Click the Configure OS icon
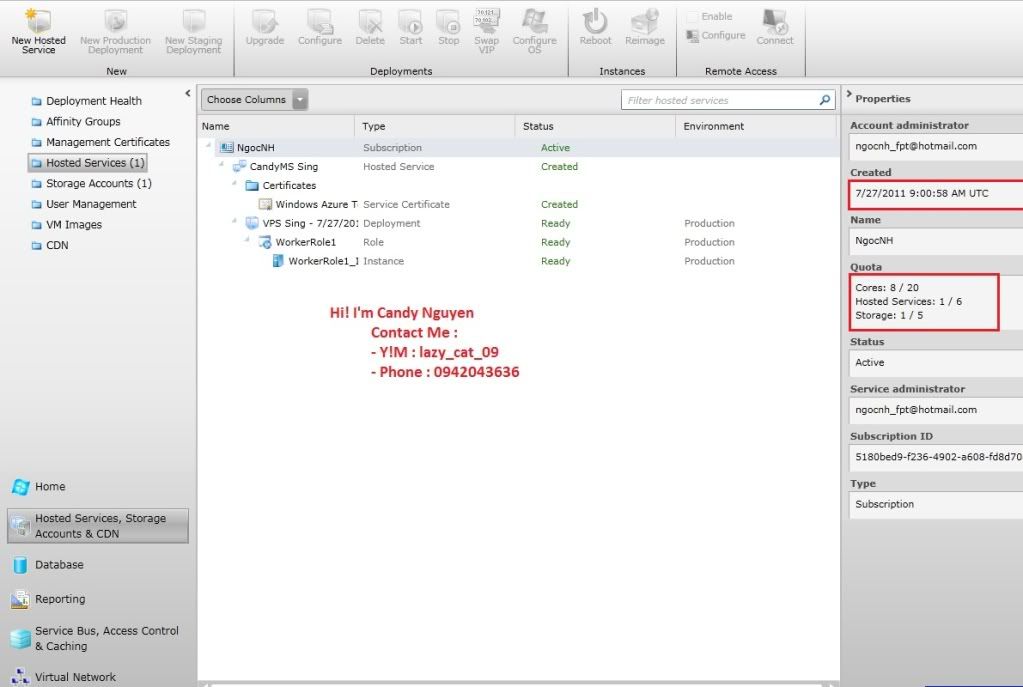Screen dimensions: 1023x687 [534, 21]
